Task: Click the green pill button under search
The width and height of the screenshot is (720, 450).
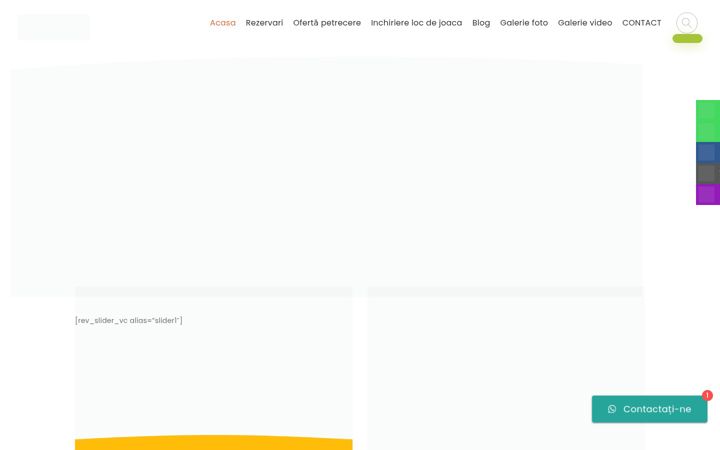Action: (687, 39)
